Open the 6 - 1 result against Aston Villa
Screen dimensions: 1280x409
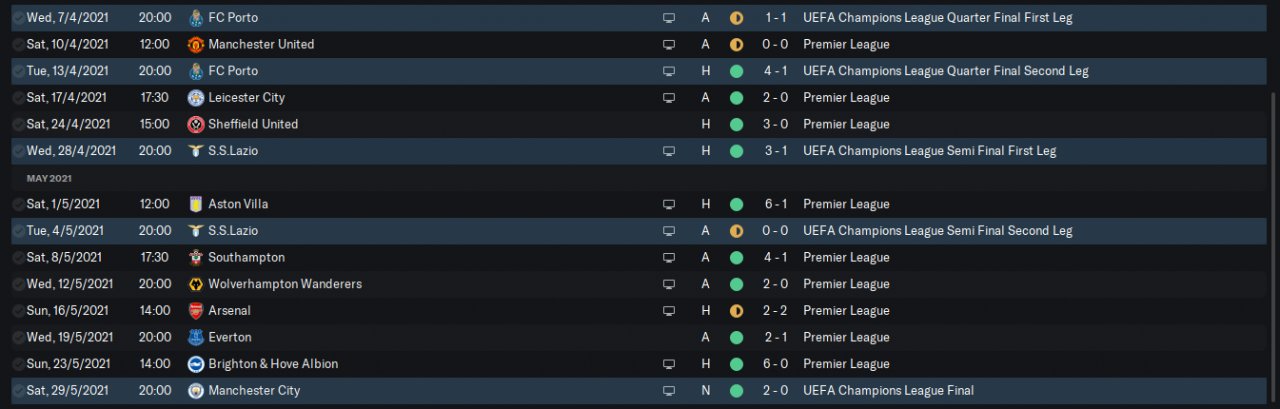click(x=777, y=204)
